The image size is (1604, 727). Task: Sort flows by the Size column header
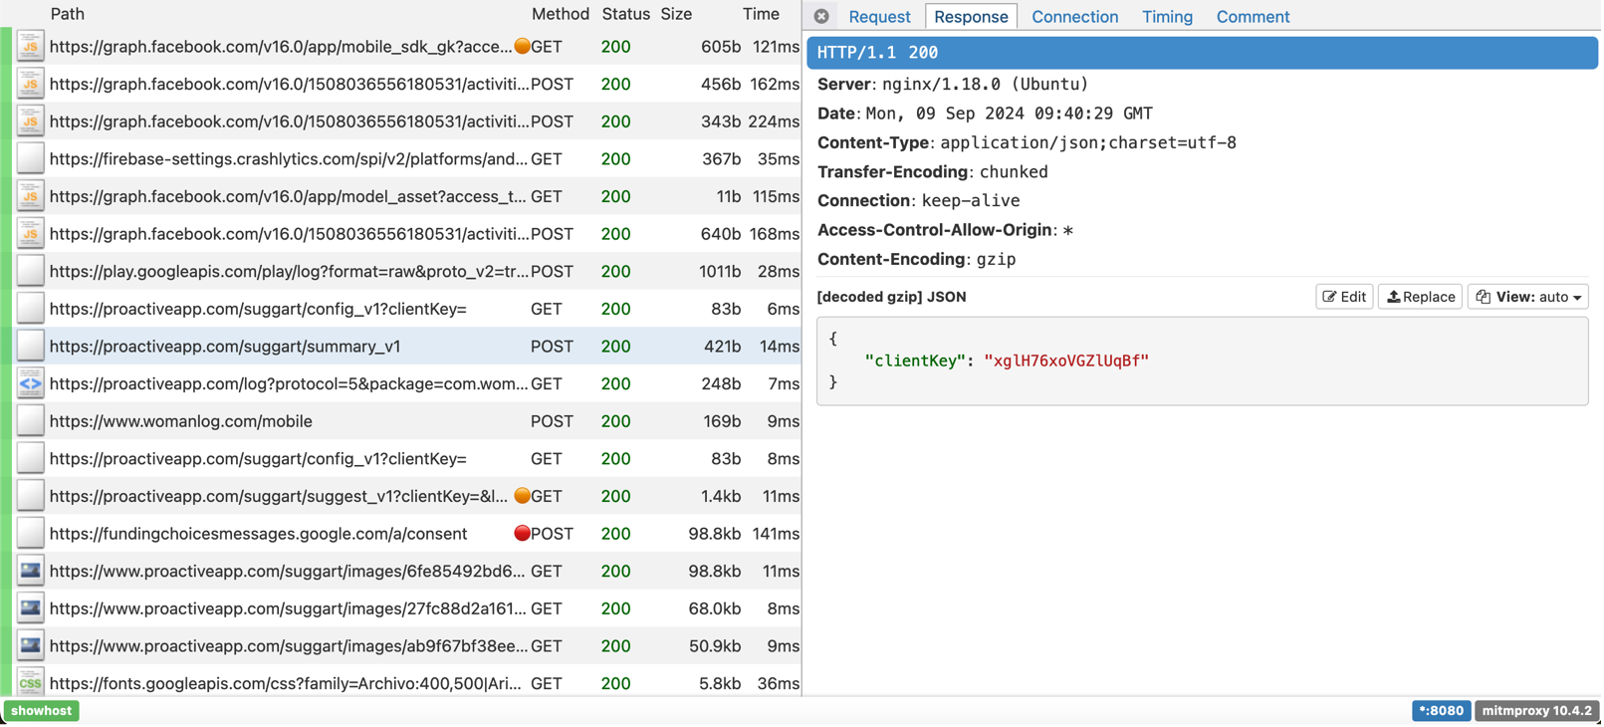point(676,14)
